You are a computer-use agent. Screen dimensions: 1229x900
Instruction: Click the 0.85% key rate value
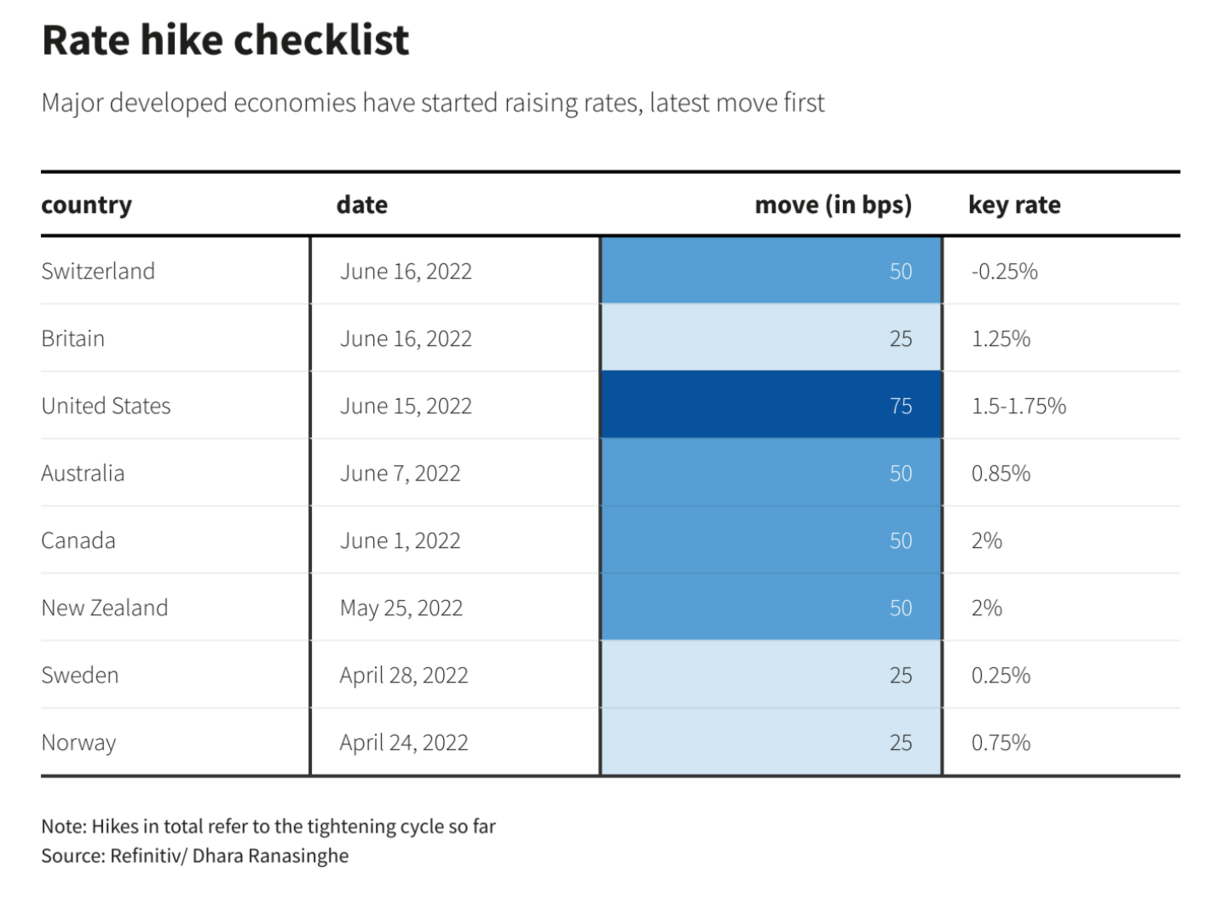pyautogui.click(x=1000, y=473)
